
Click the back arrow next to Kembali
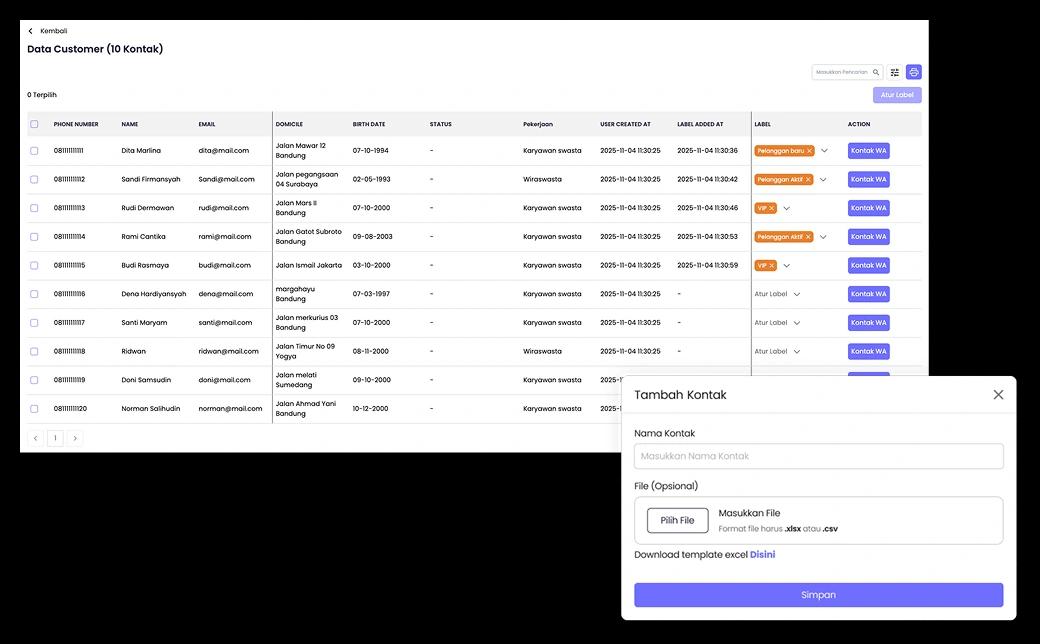30,31
